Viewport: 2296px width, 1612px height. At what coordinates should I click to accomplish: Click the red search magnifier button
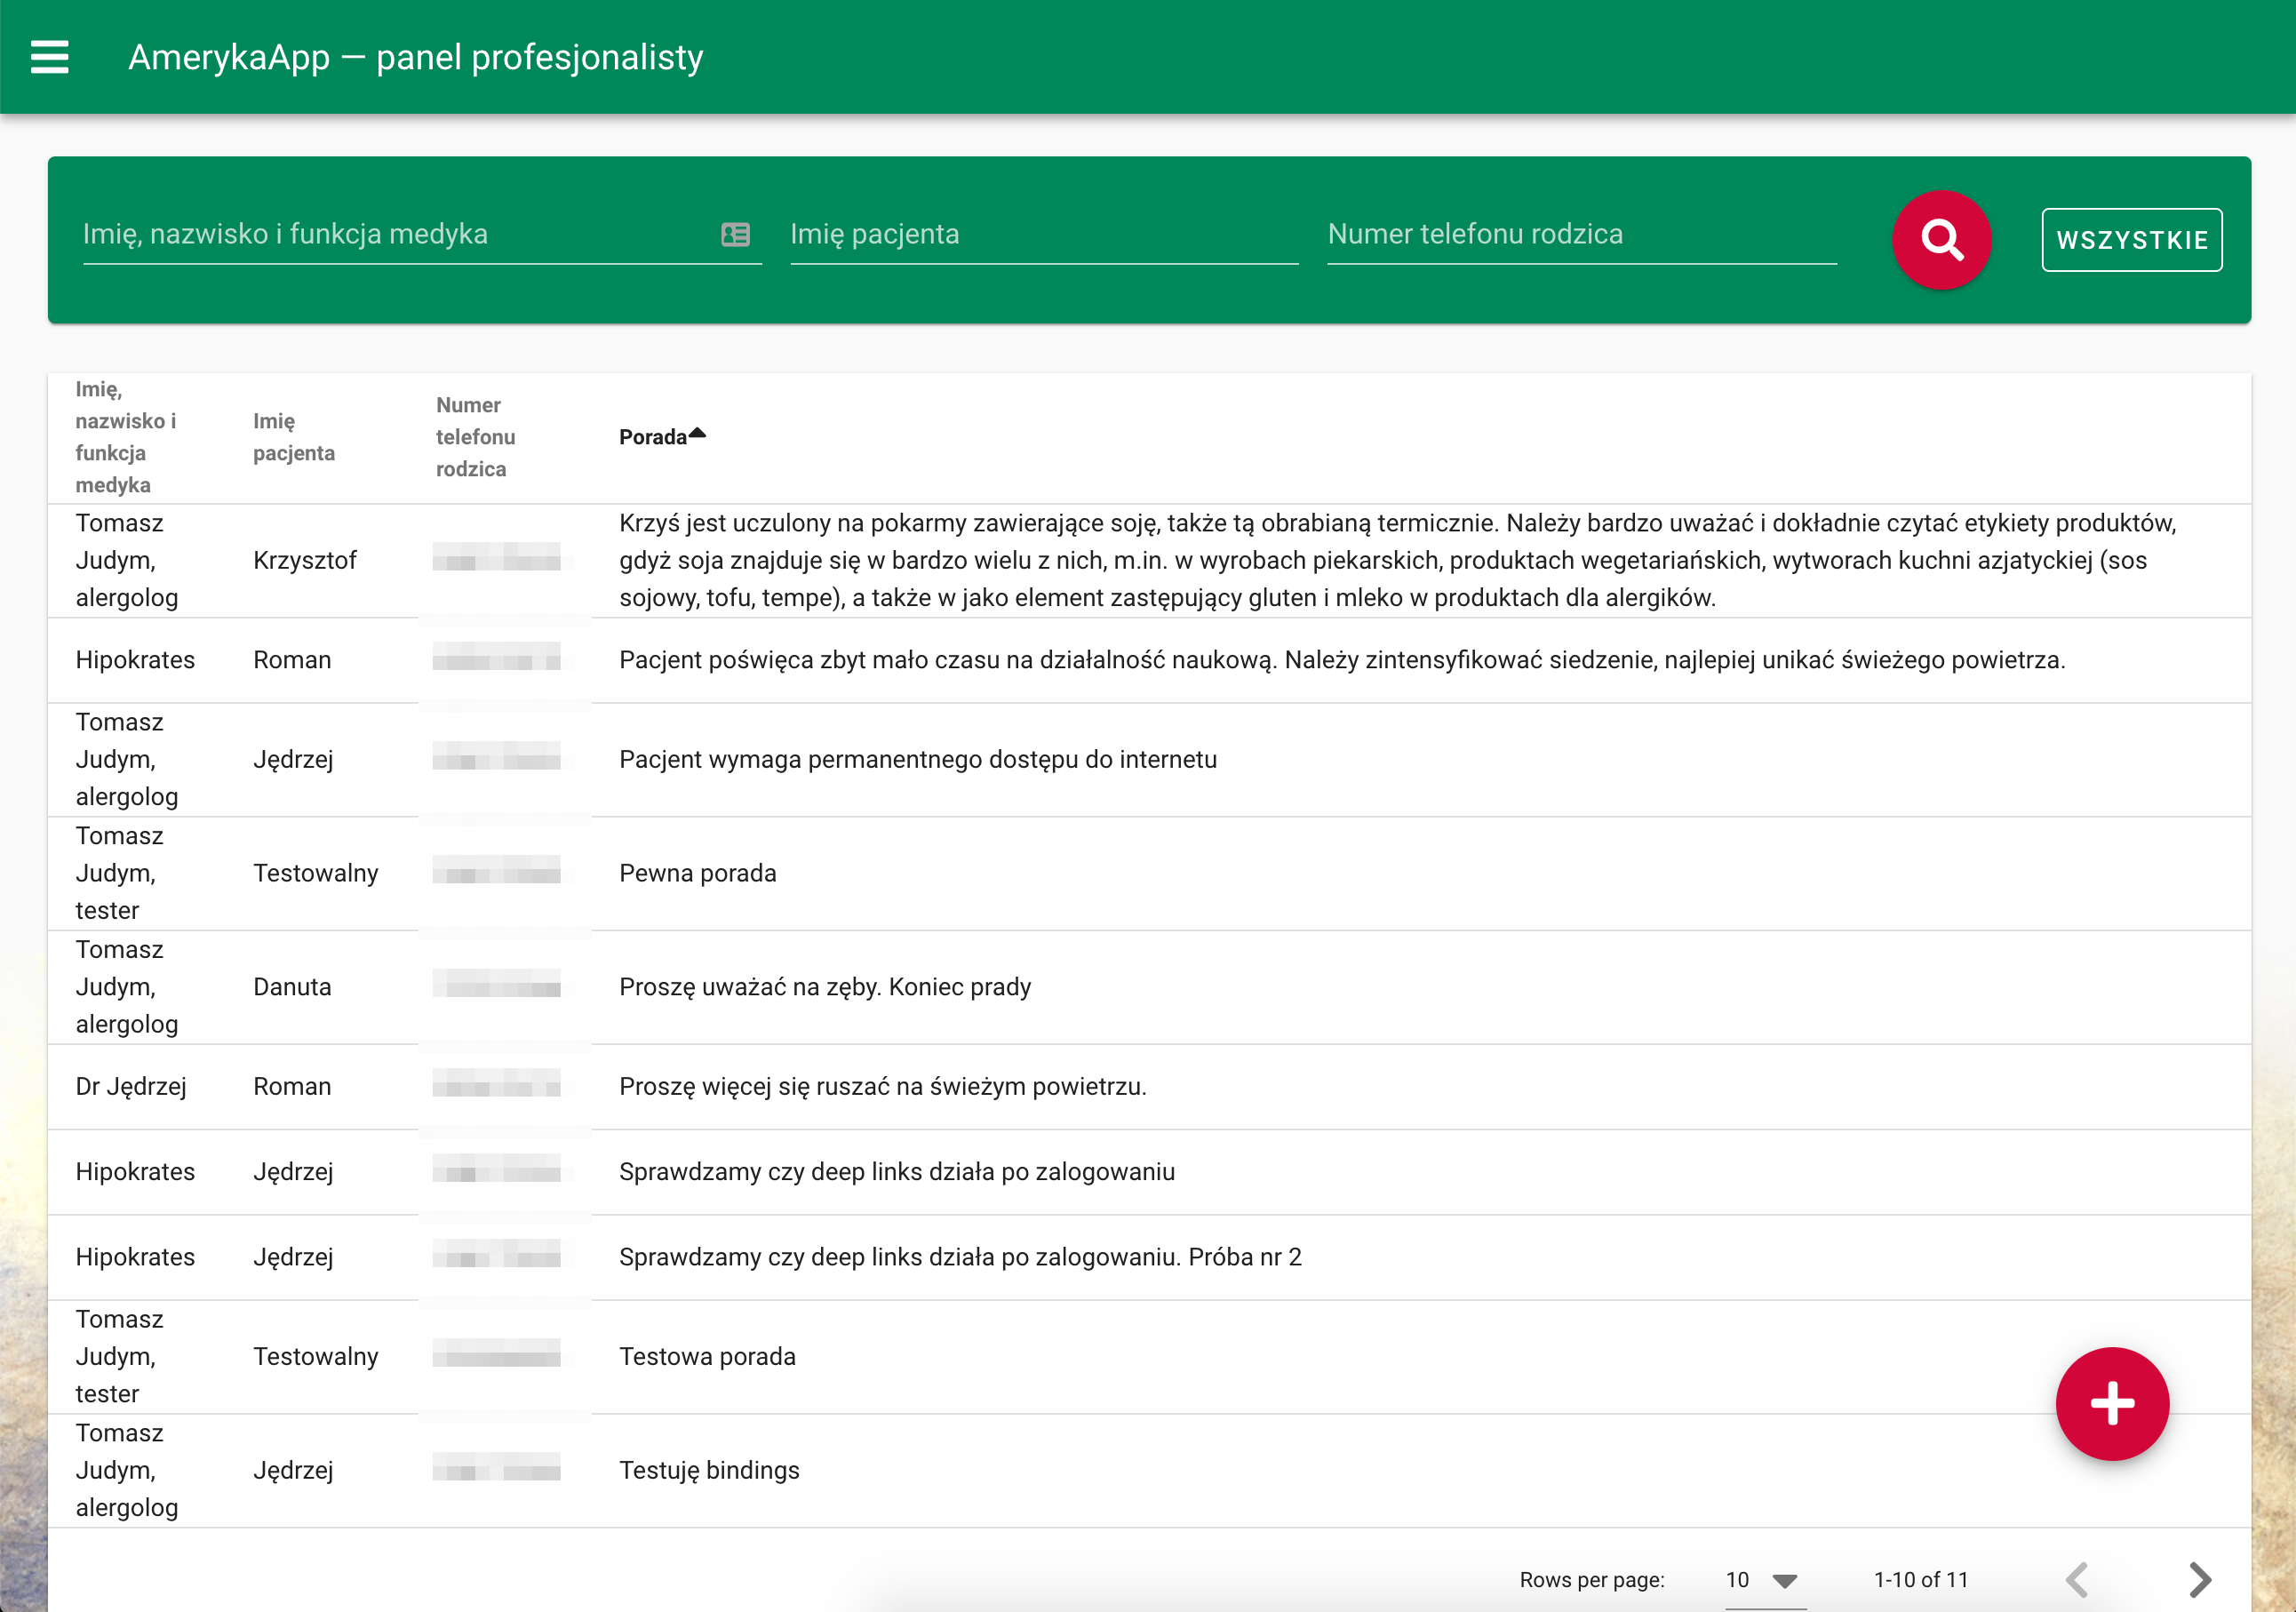(x=1941, y=240)
